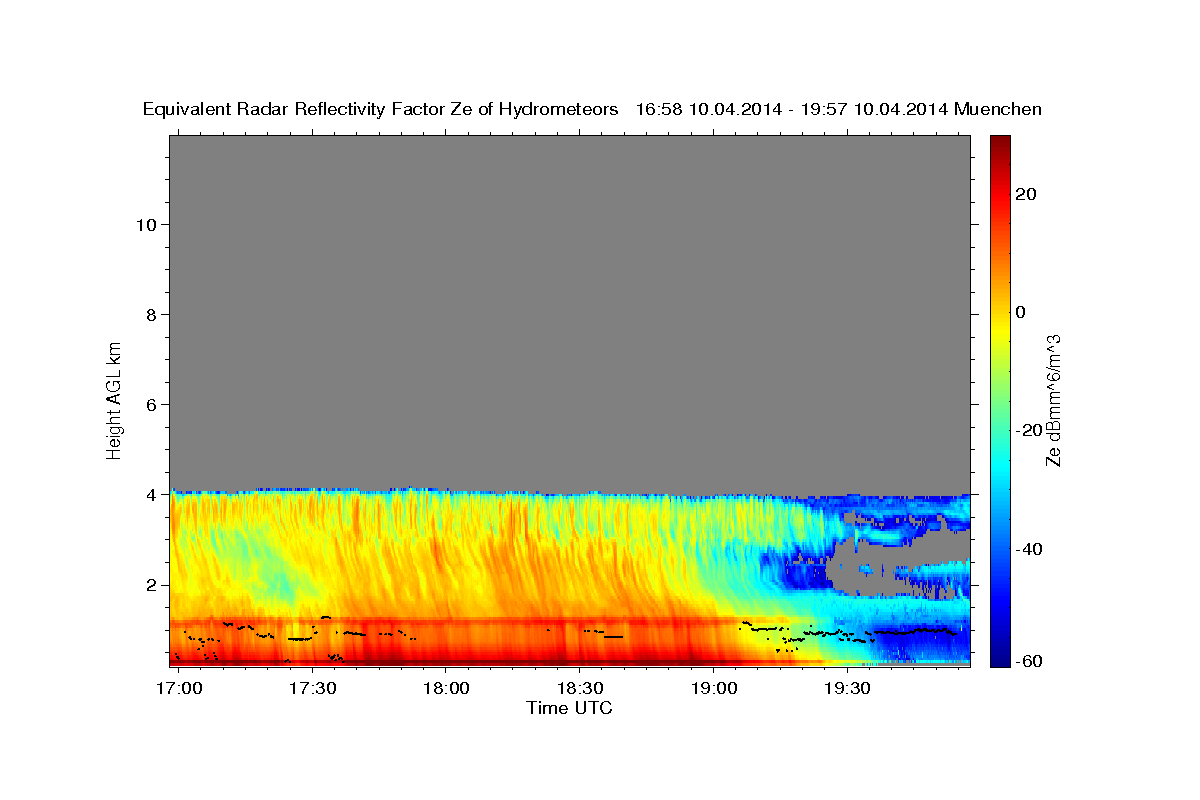The height and width of the screenshot is (800, 1200).
Task: Click the '18:00' time tick label
Action: coord(446,689)
